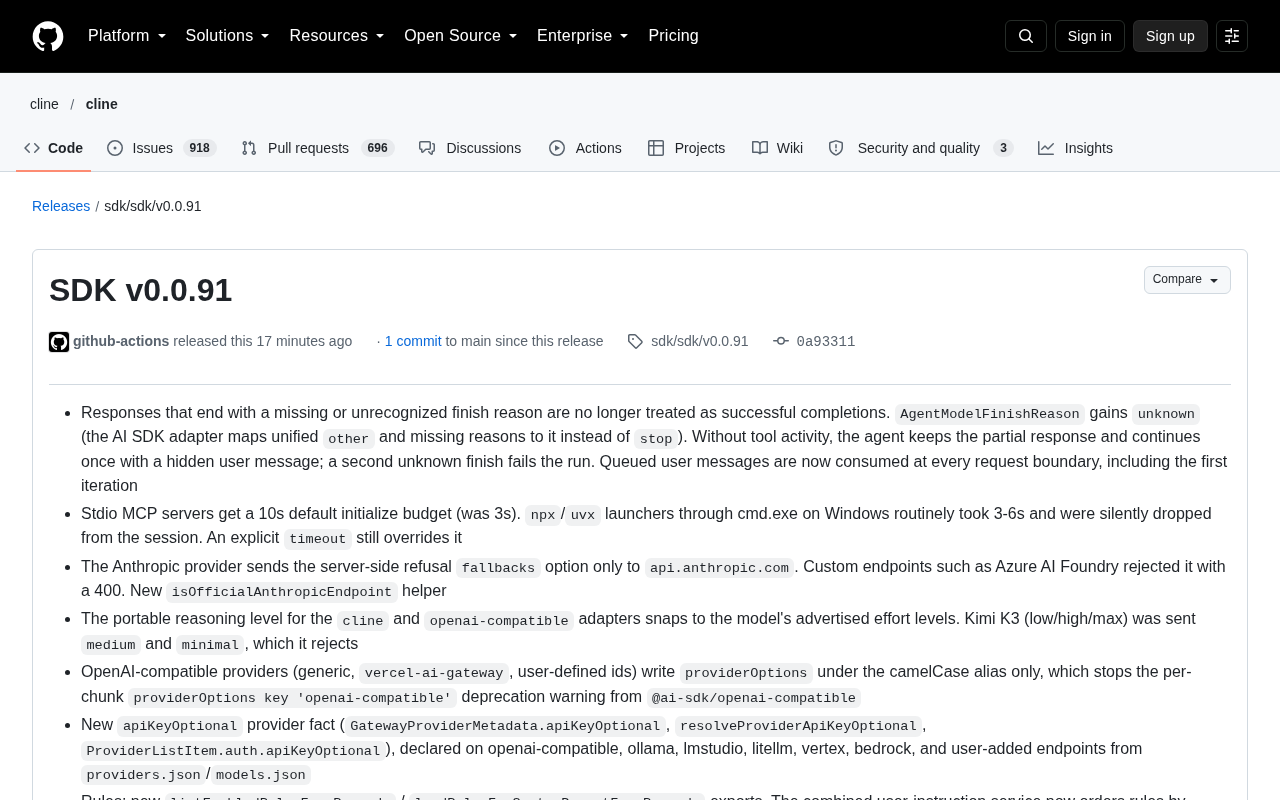Image resolution: width=1280 pixels, height=800 pixels.
Task: Open the appearance settings sliders icon
Action: click(x=1232, y=36)
